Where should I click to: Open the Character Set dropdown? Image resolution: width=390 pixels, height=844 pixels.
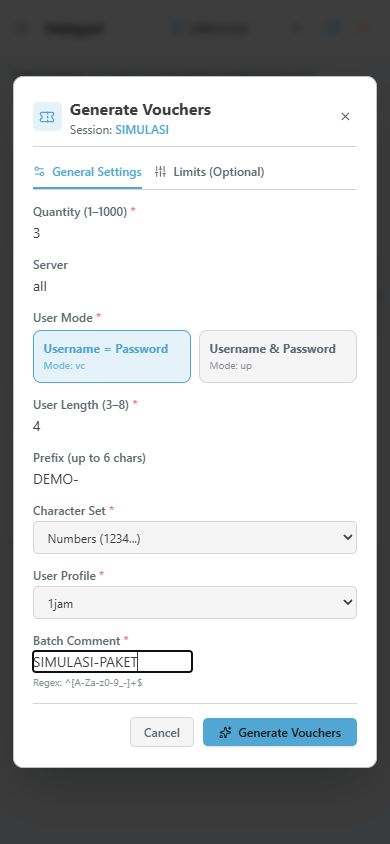[x=195, y=538]
